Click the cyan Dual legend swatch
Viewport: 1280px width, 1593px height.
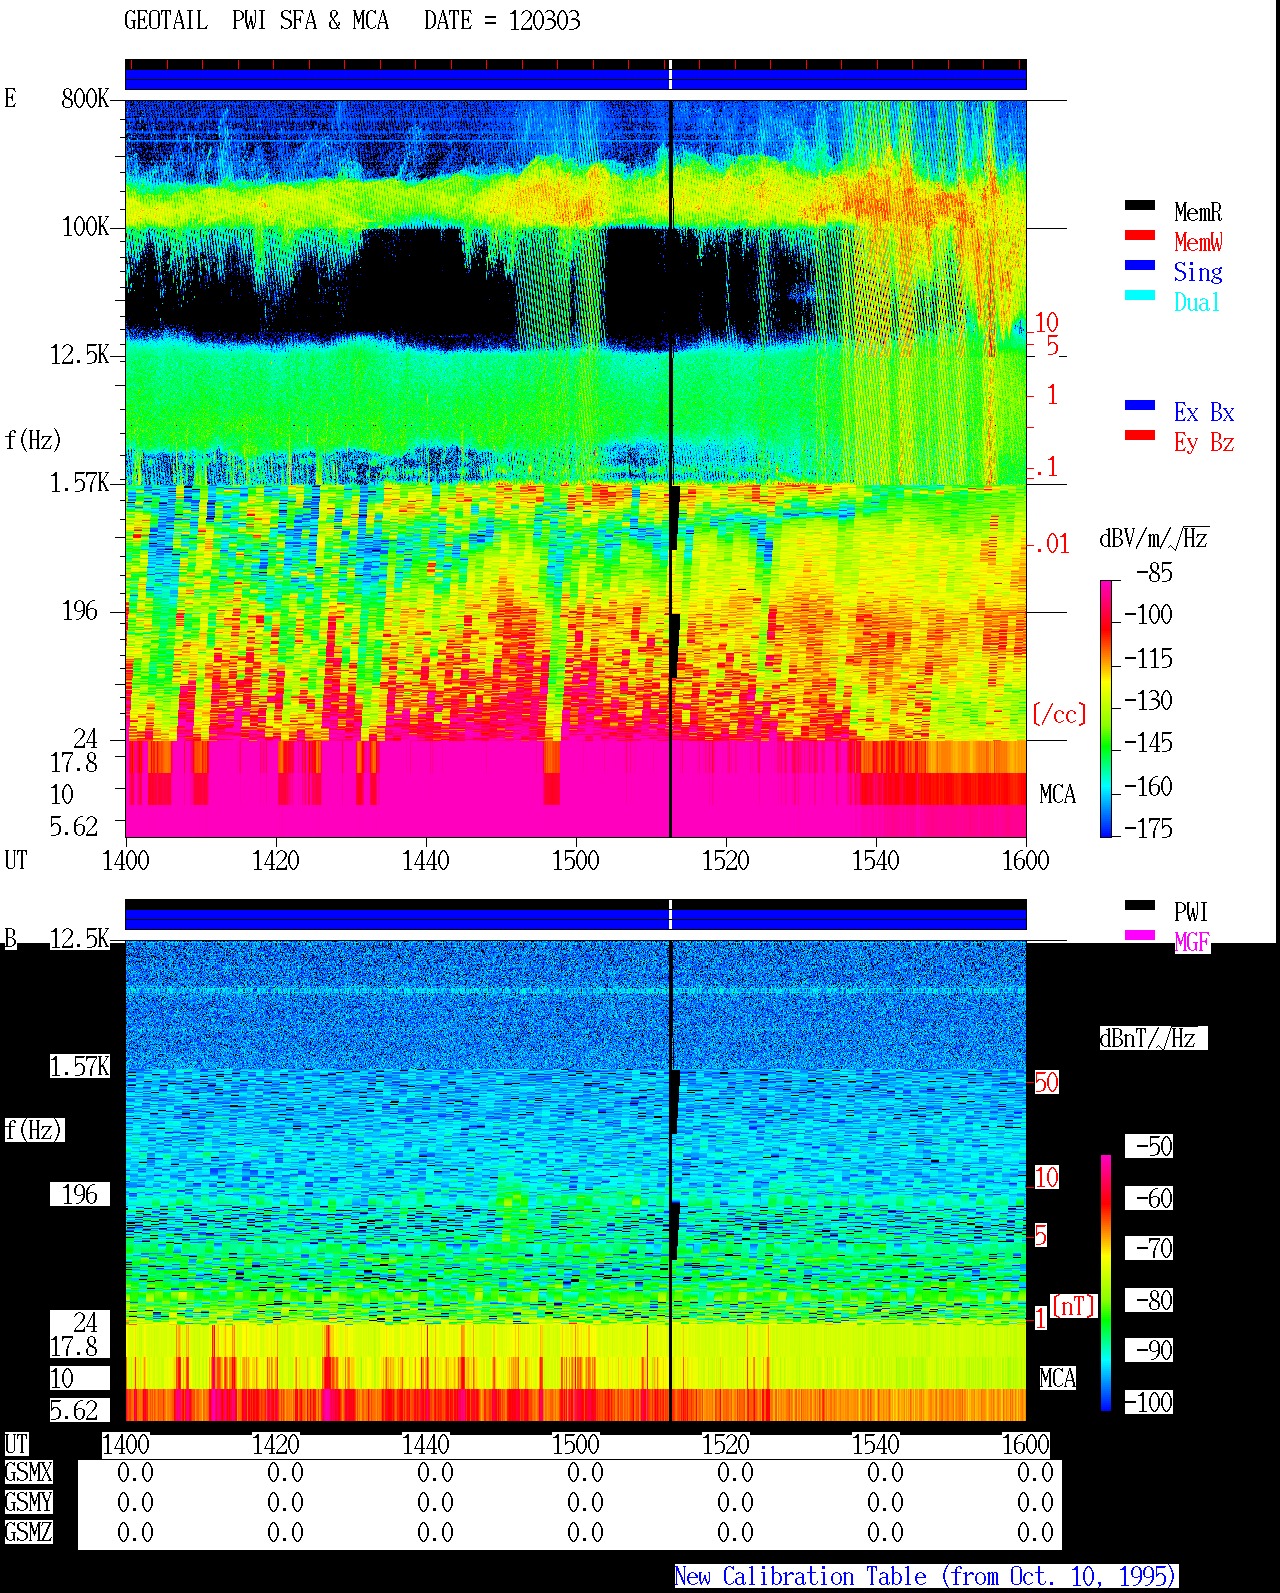click(1140, 296)
